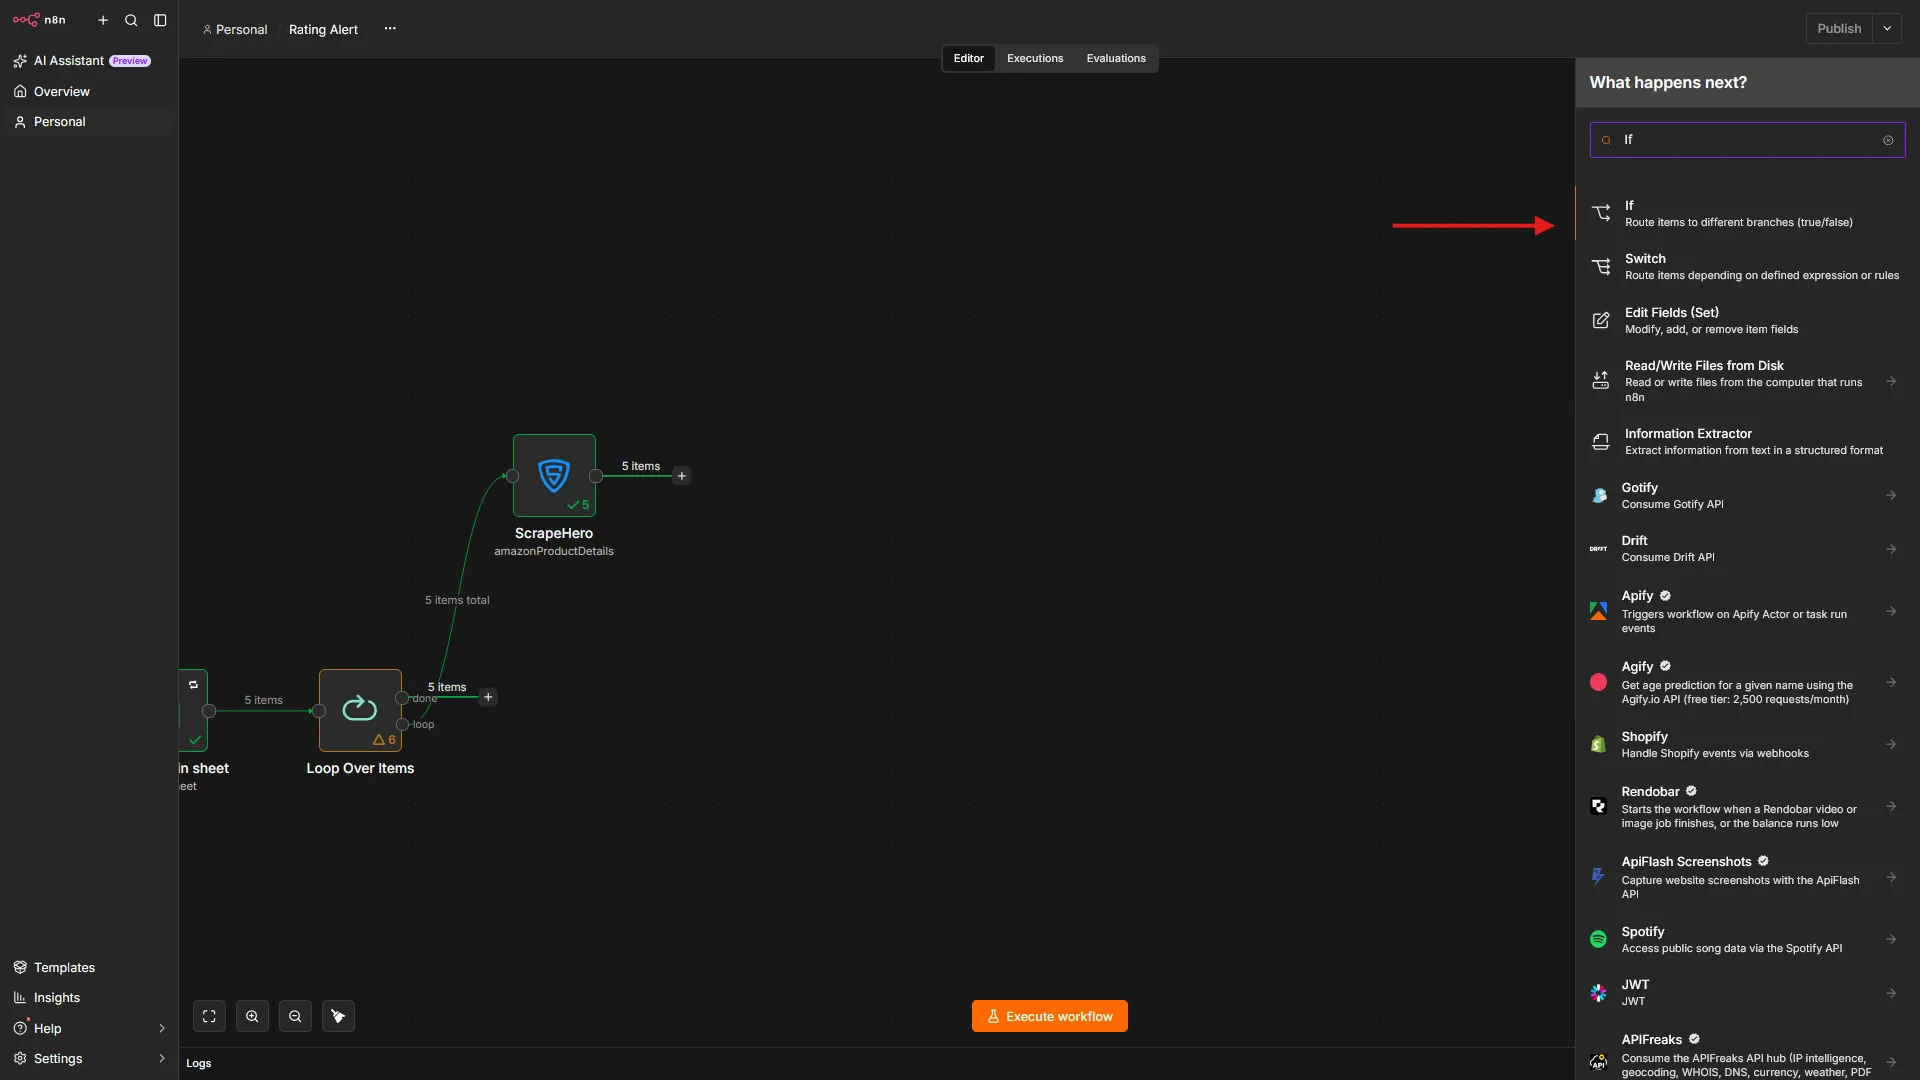Choose the If node from results
This screenshot has width=1920, height=1080.
tap(1747, 213)
